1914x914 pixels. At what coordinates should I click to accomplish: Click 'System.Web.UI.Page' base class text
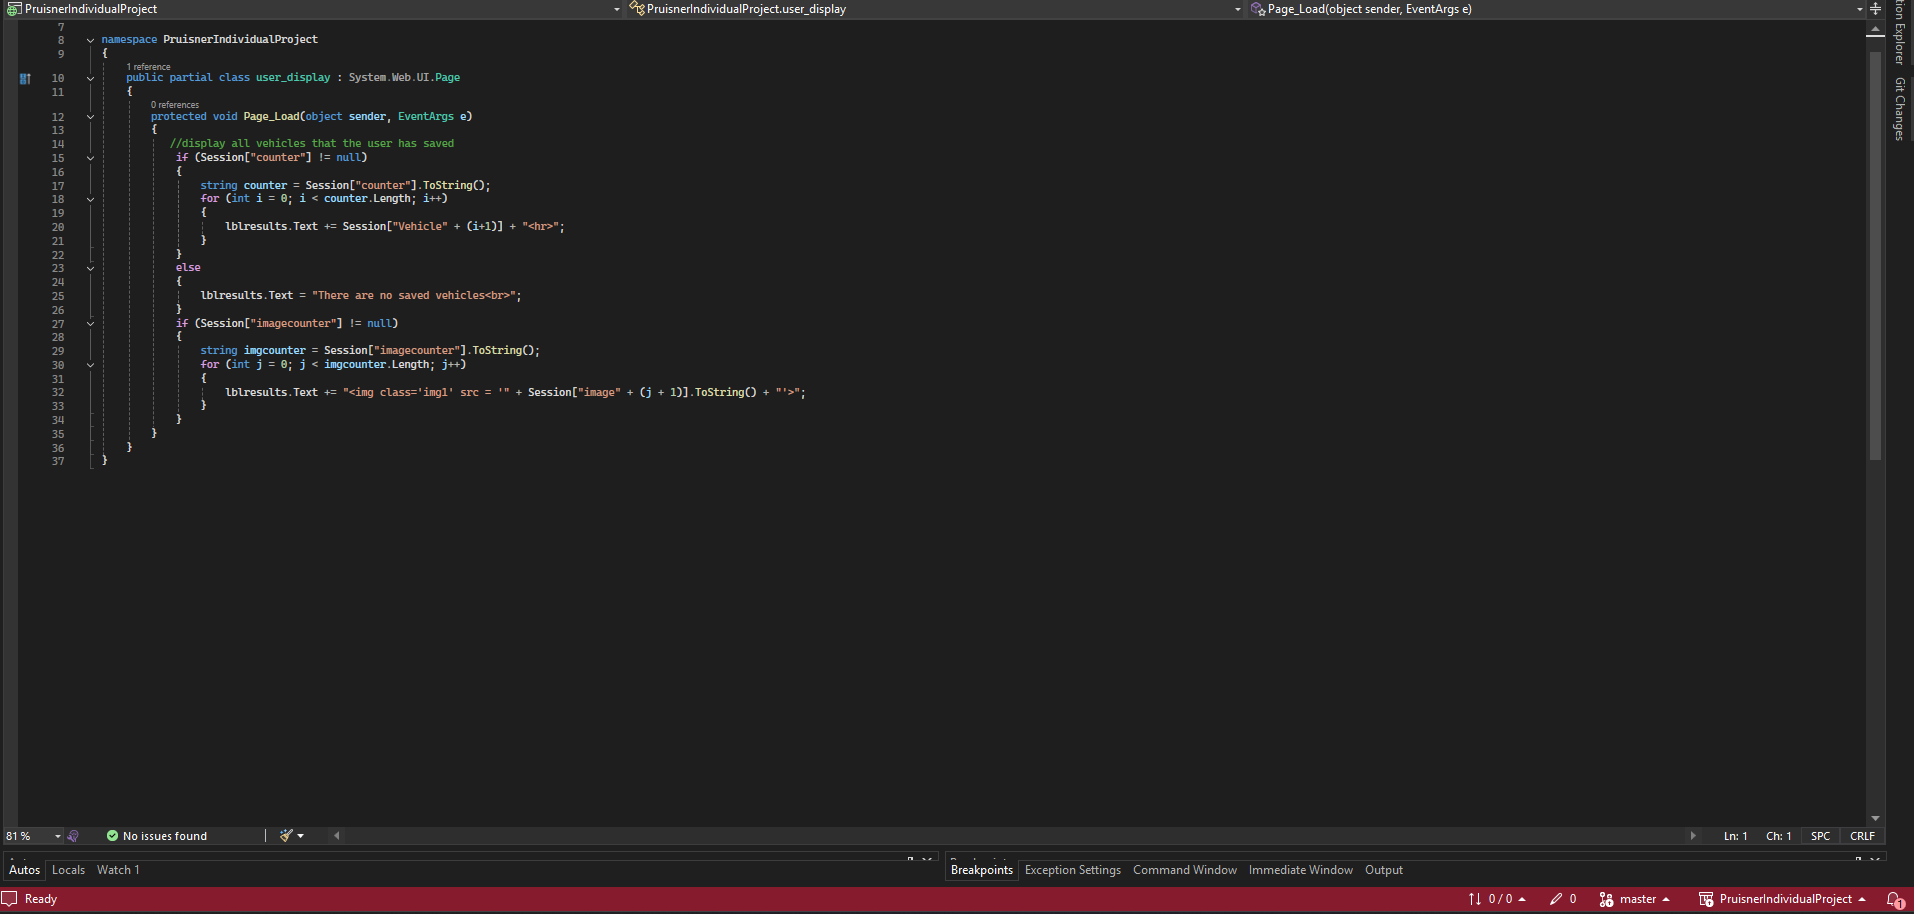[x=404, y=78]
